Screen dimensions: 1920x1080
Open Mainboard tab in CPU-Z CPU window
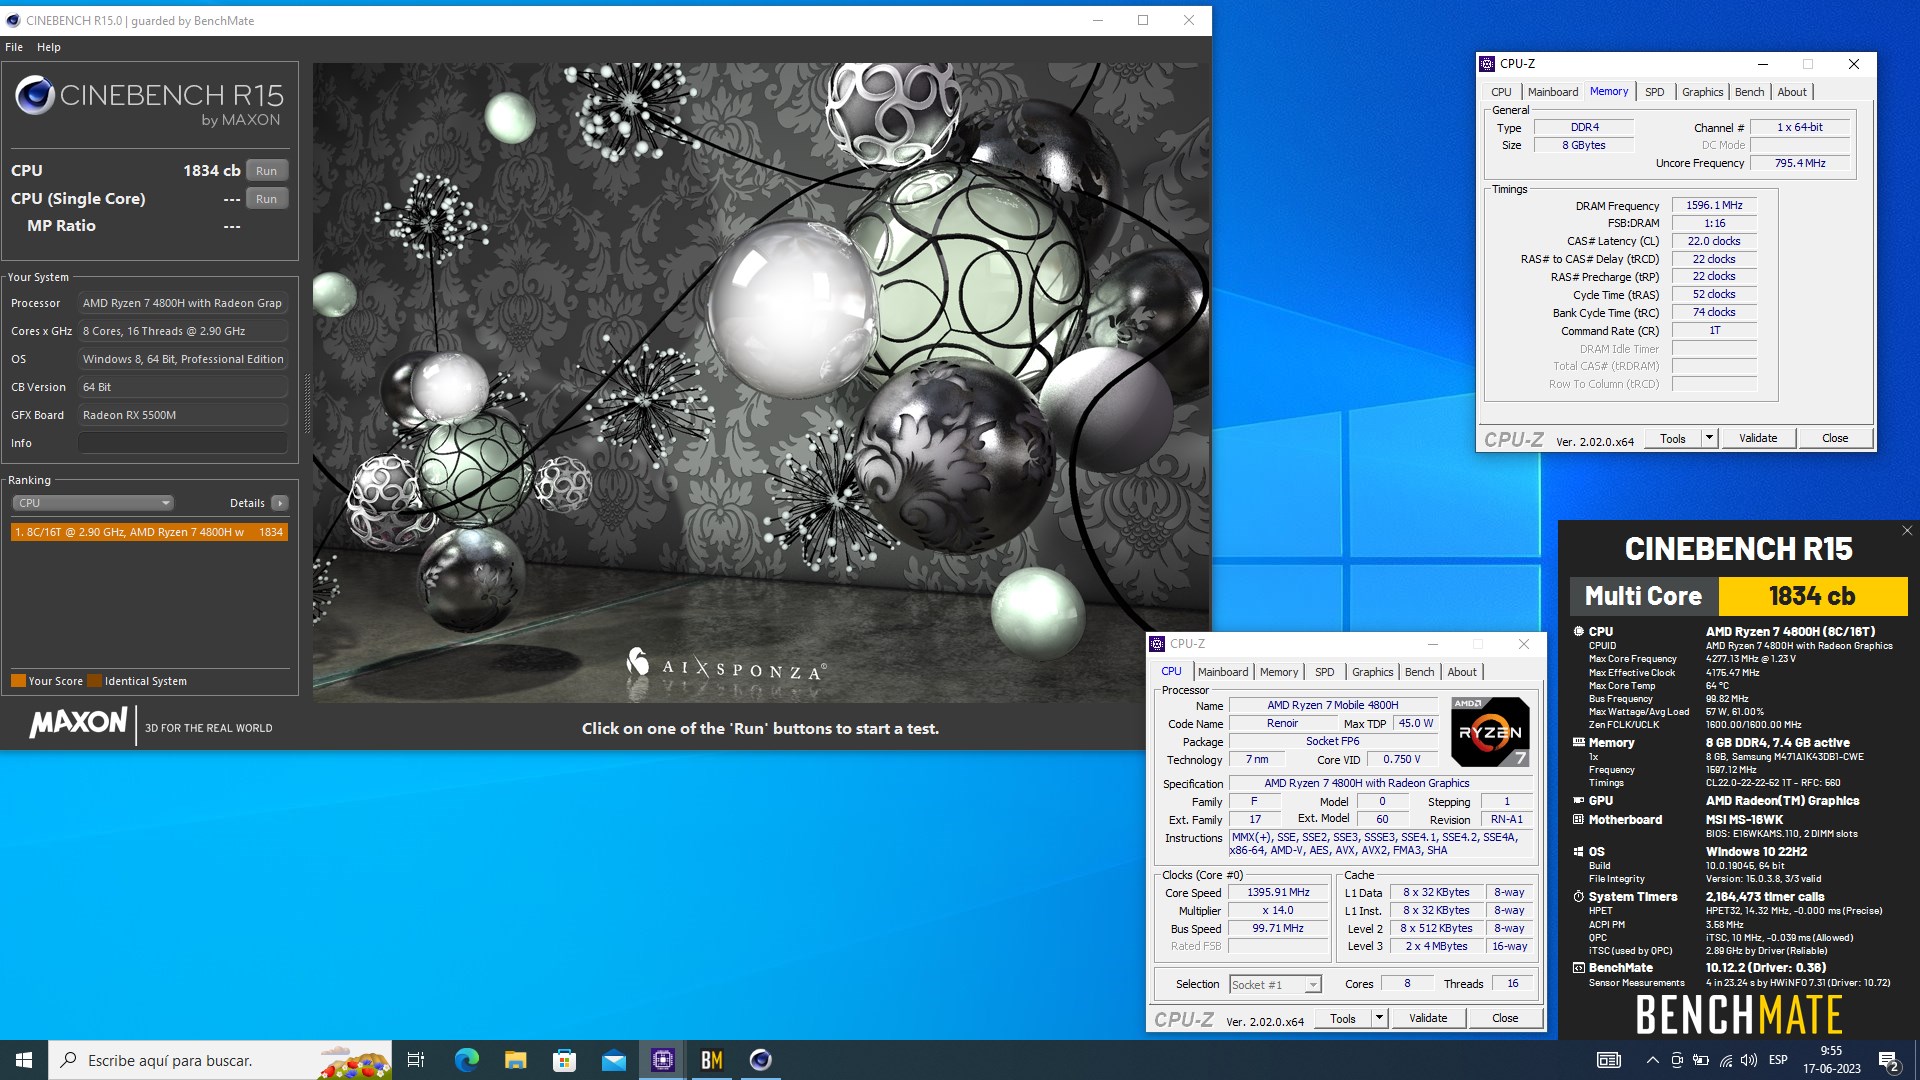tap(1223, 672)
